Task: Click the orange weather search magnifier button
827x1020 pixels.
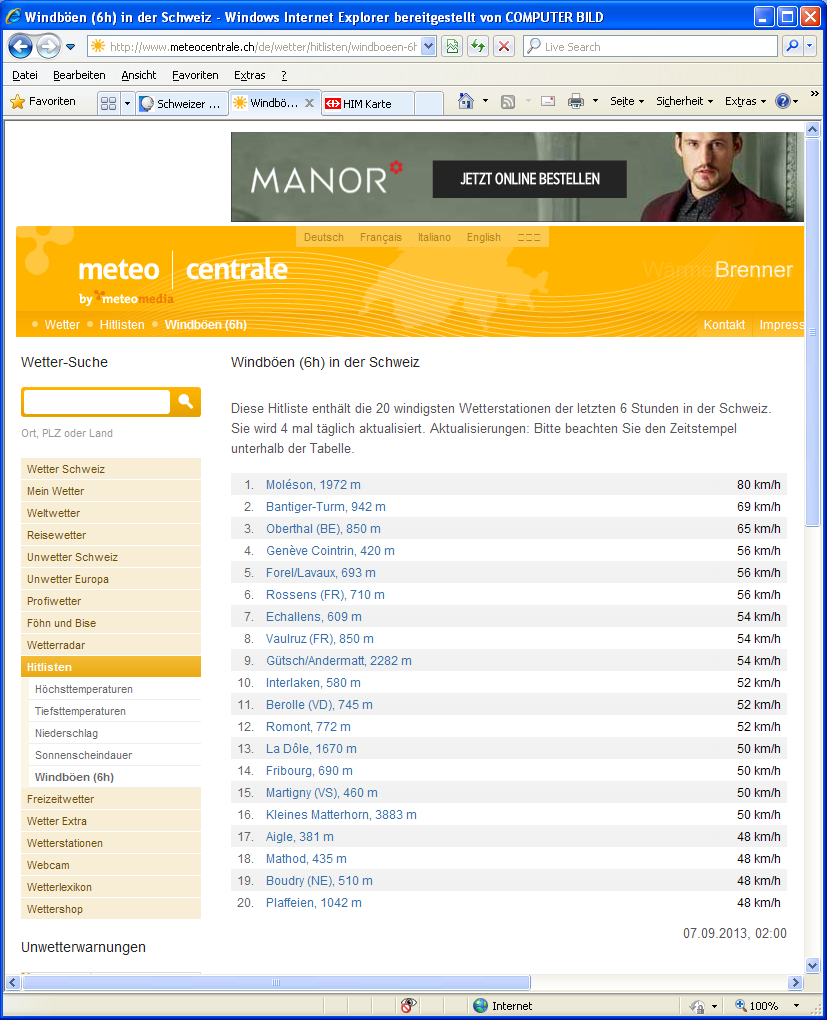Action: click(x=185, y=402)
